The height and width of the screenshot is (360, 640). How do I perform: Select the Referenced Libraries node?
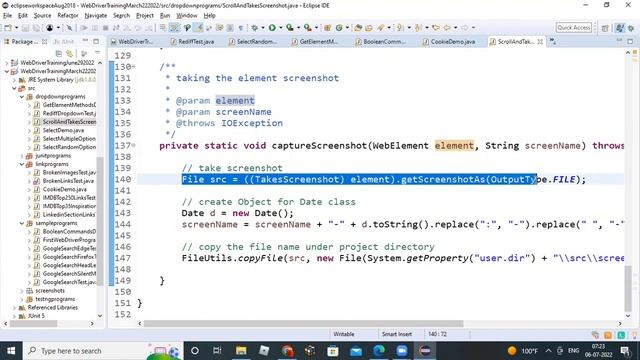52,307
